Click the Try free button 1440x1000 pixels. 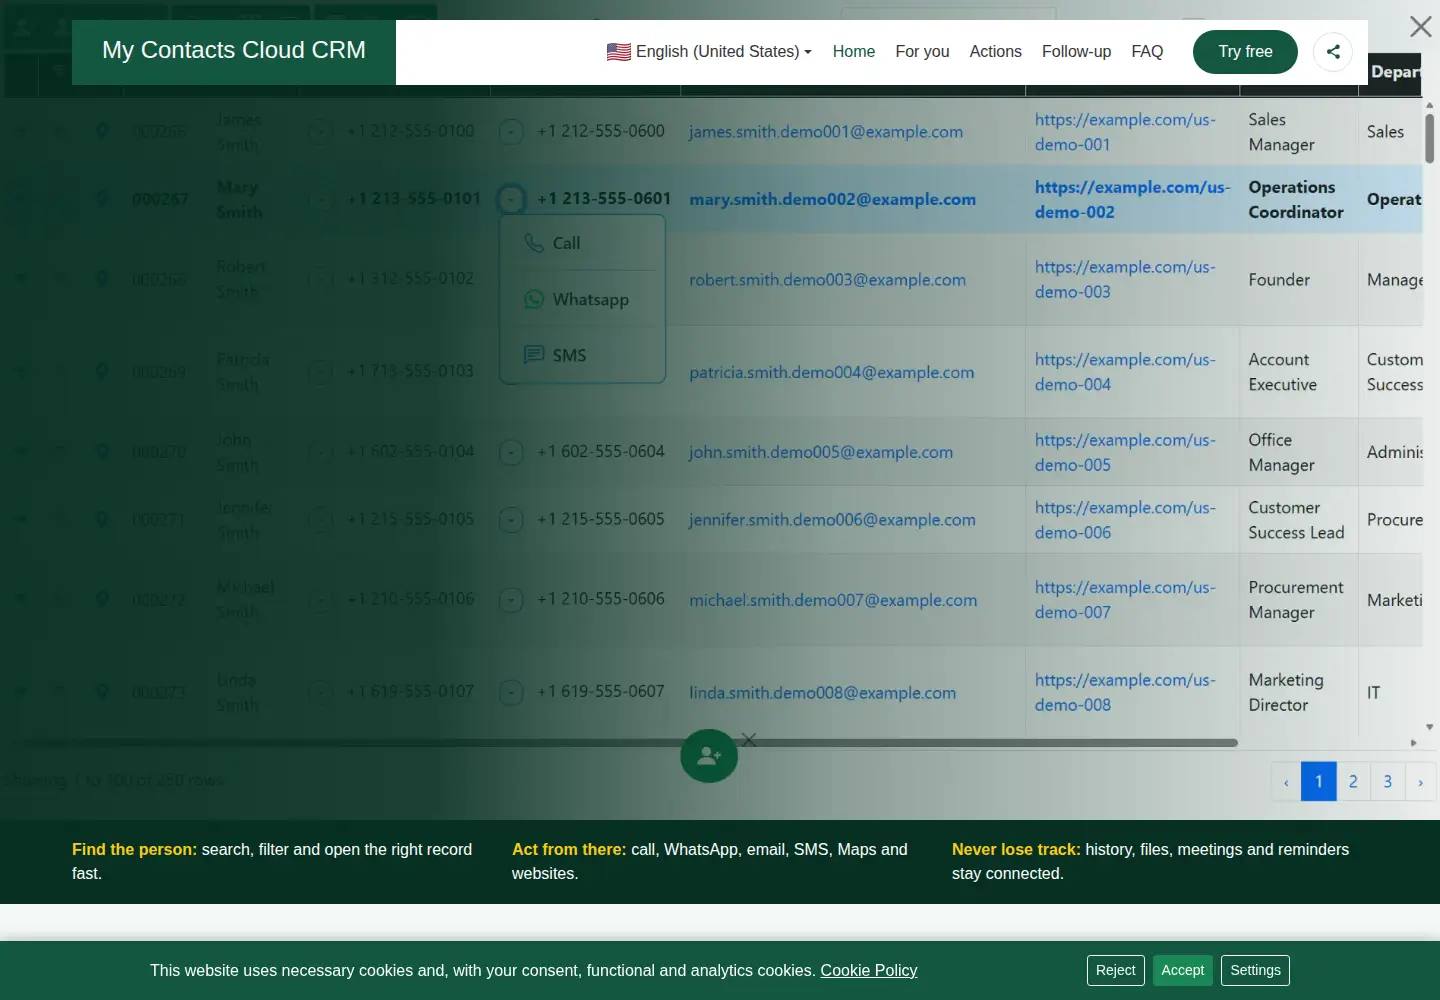point(1245,52)
